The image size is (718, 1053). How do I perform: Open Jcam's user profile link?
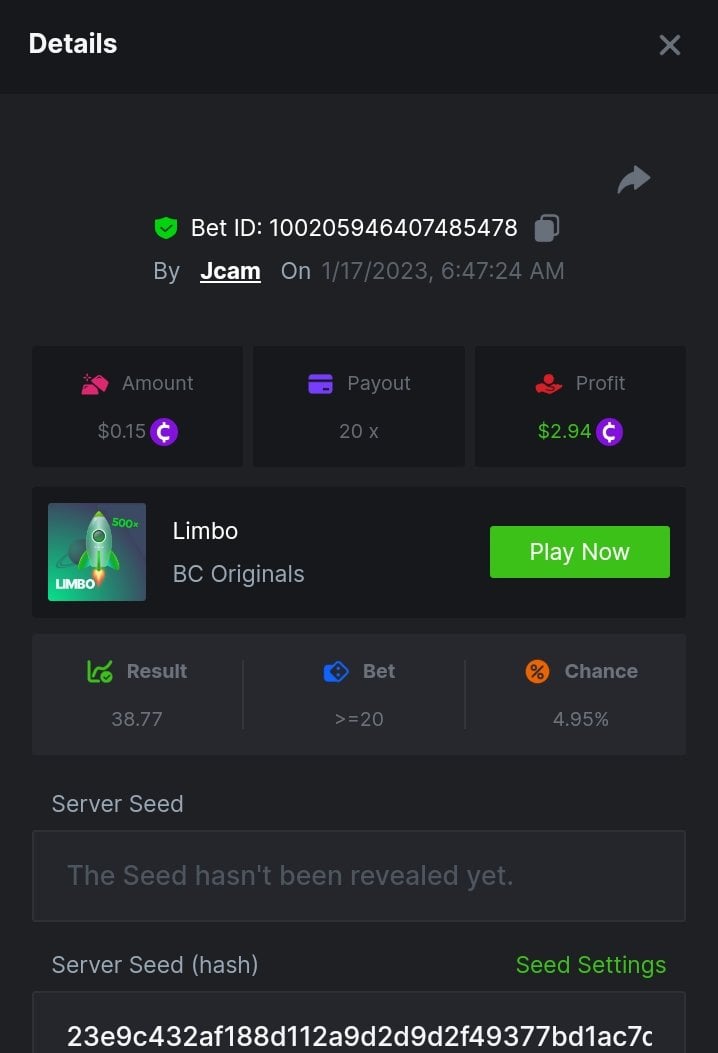click(x=230, y=271)
